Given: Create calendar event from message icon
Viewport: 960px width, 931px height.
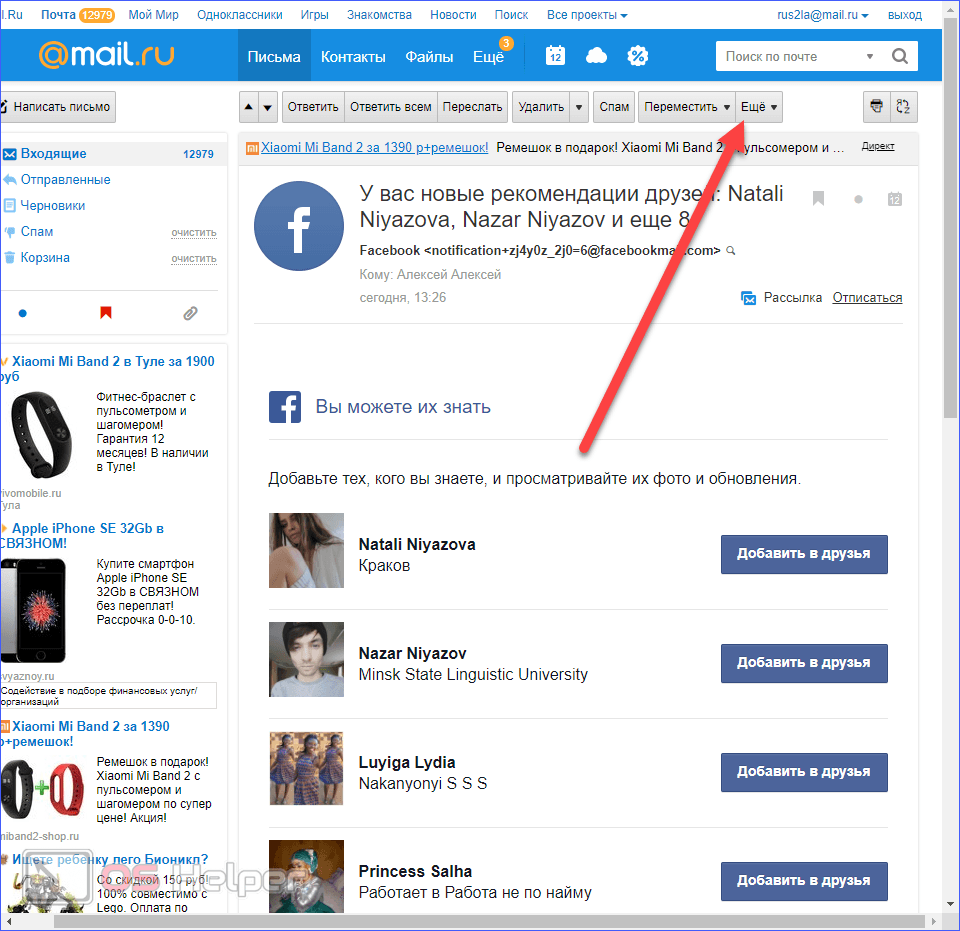Looking at the screenshot, I should (x=894, y=199).
